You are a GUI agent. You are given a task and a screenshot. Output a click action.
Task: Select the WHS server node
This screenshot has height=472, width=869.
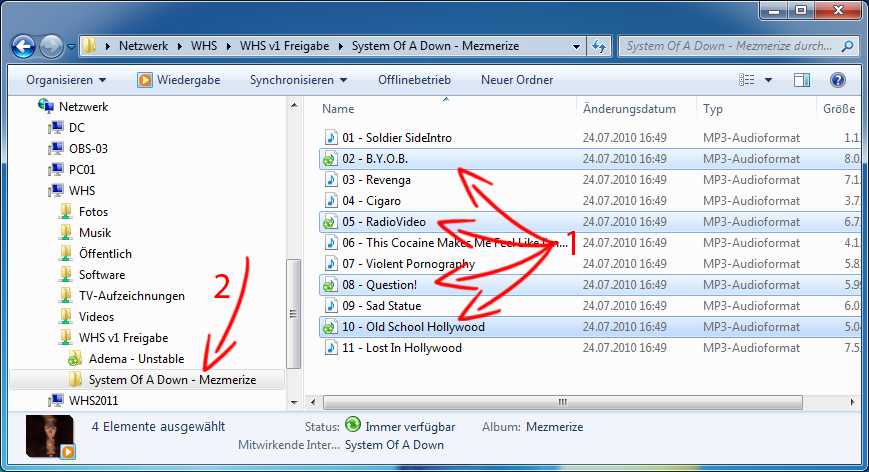(81, 191)
